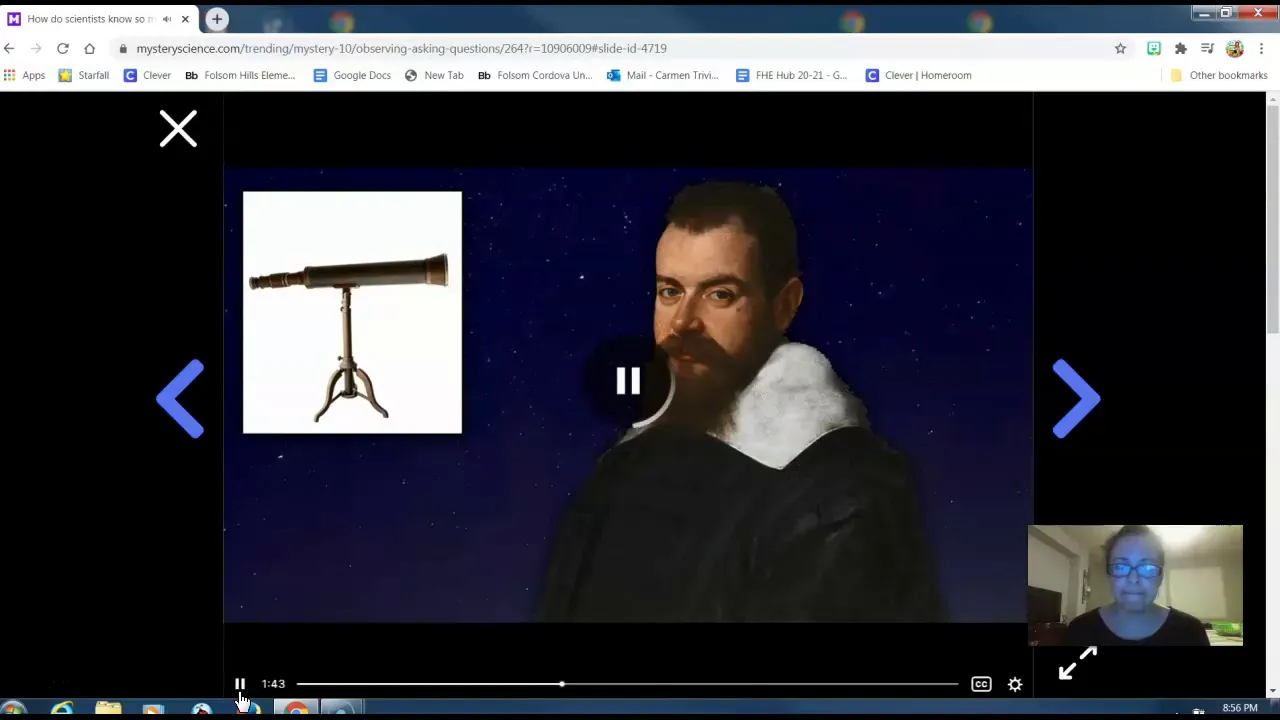Viewport: 1280px width, 720px height.
Task: Click the browser Back arrow
Action: coord(9,48)
